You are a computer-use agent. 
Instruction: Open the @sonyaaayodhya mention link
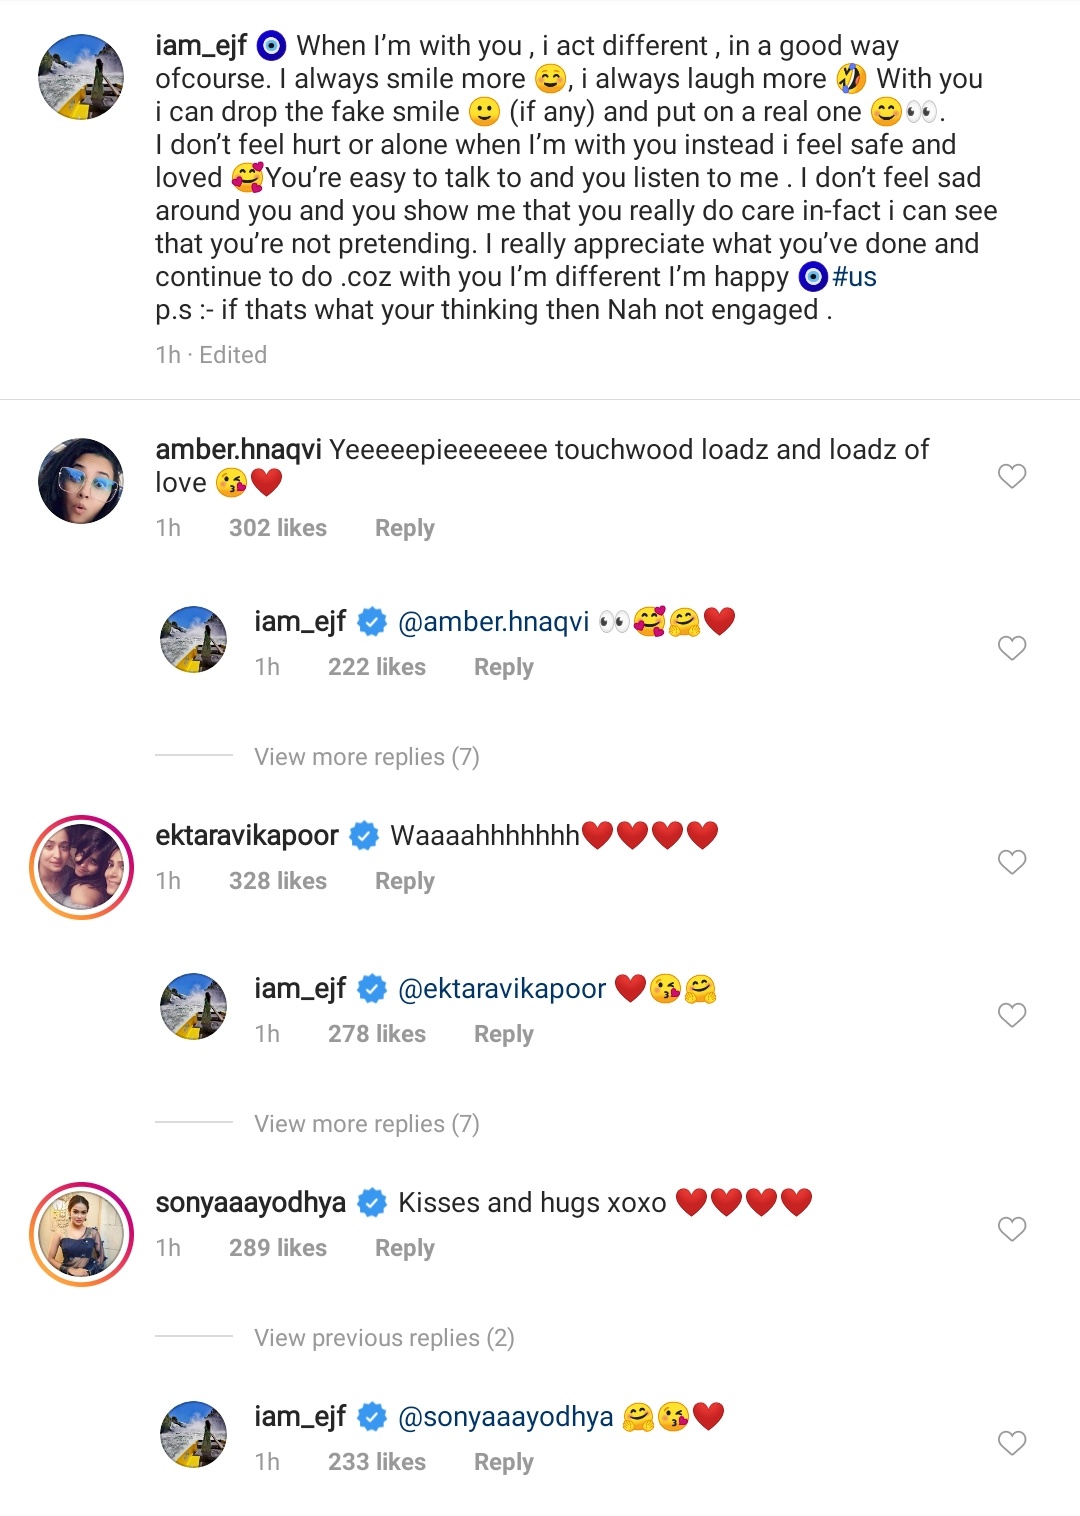point(505,1417)
